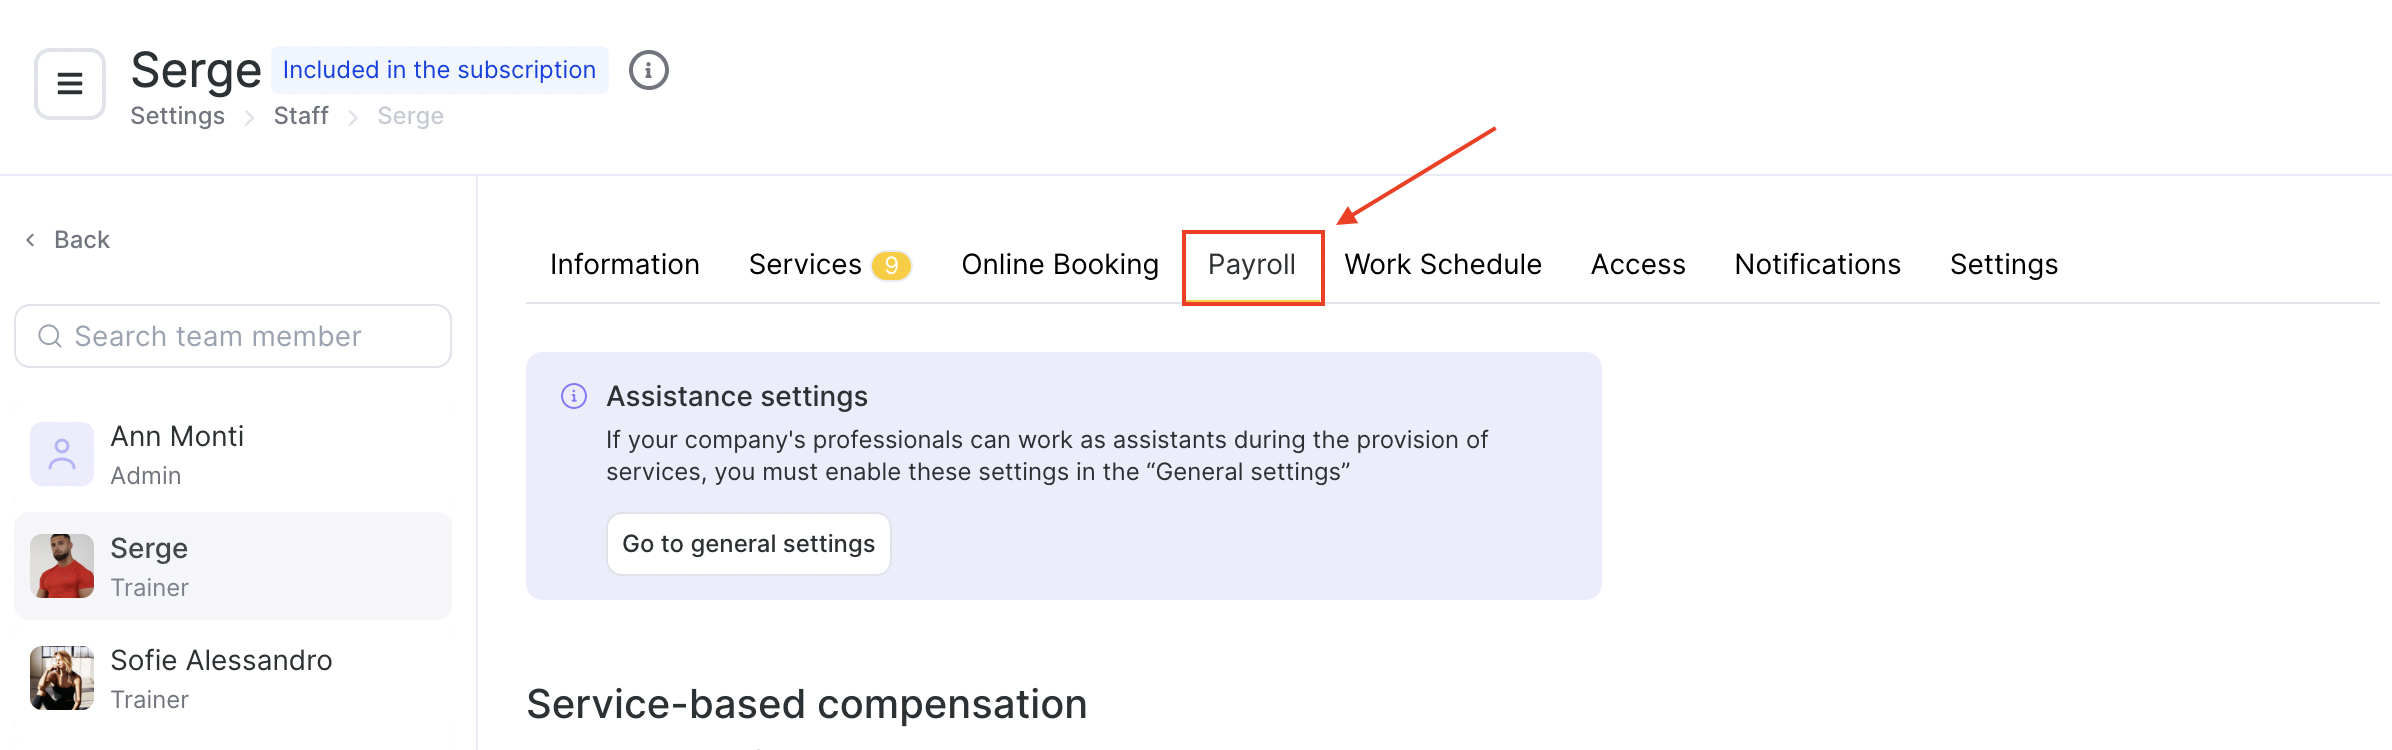Image resolution: width=2392 pixels, height=750 pixels.
Task: Open the Work Schedule tab
Action: (x=1443, y=265)
